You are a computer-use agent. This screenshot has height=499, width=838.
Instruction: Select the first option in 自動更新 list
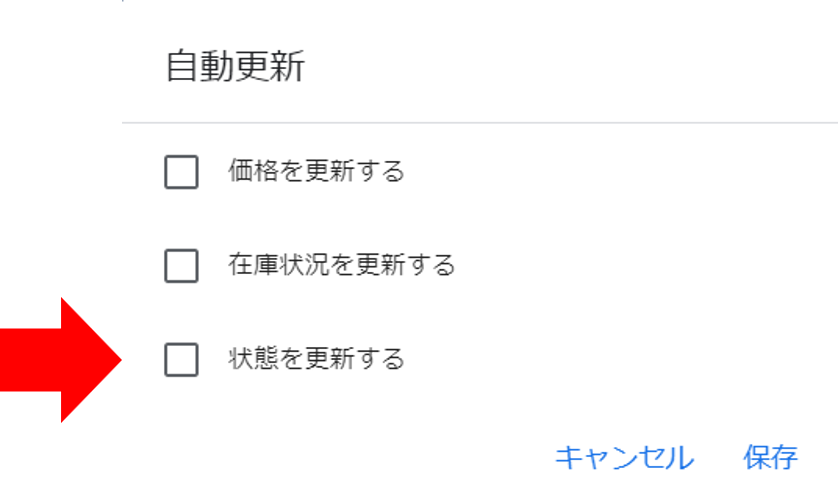[181, 172]
